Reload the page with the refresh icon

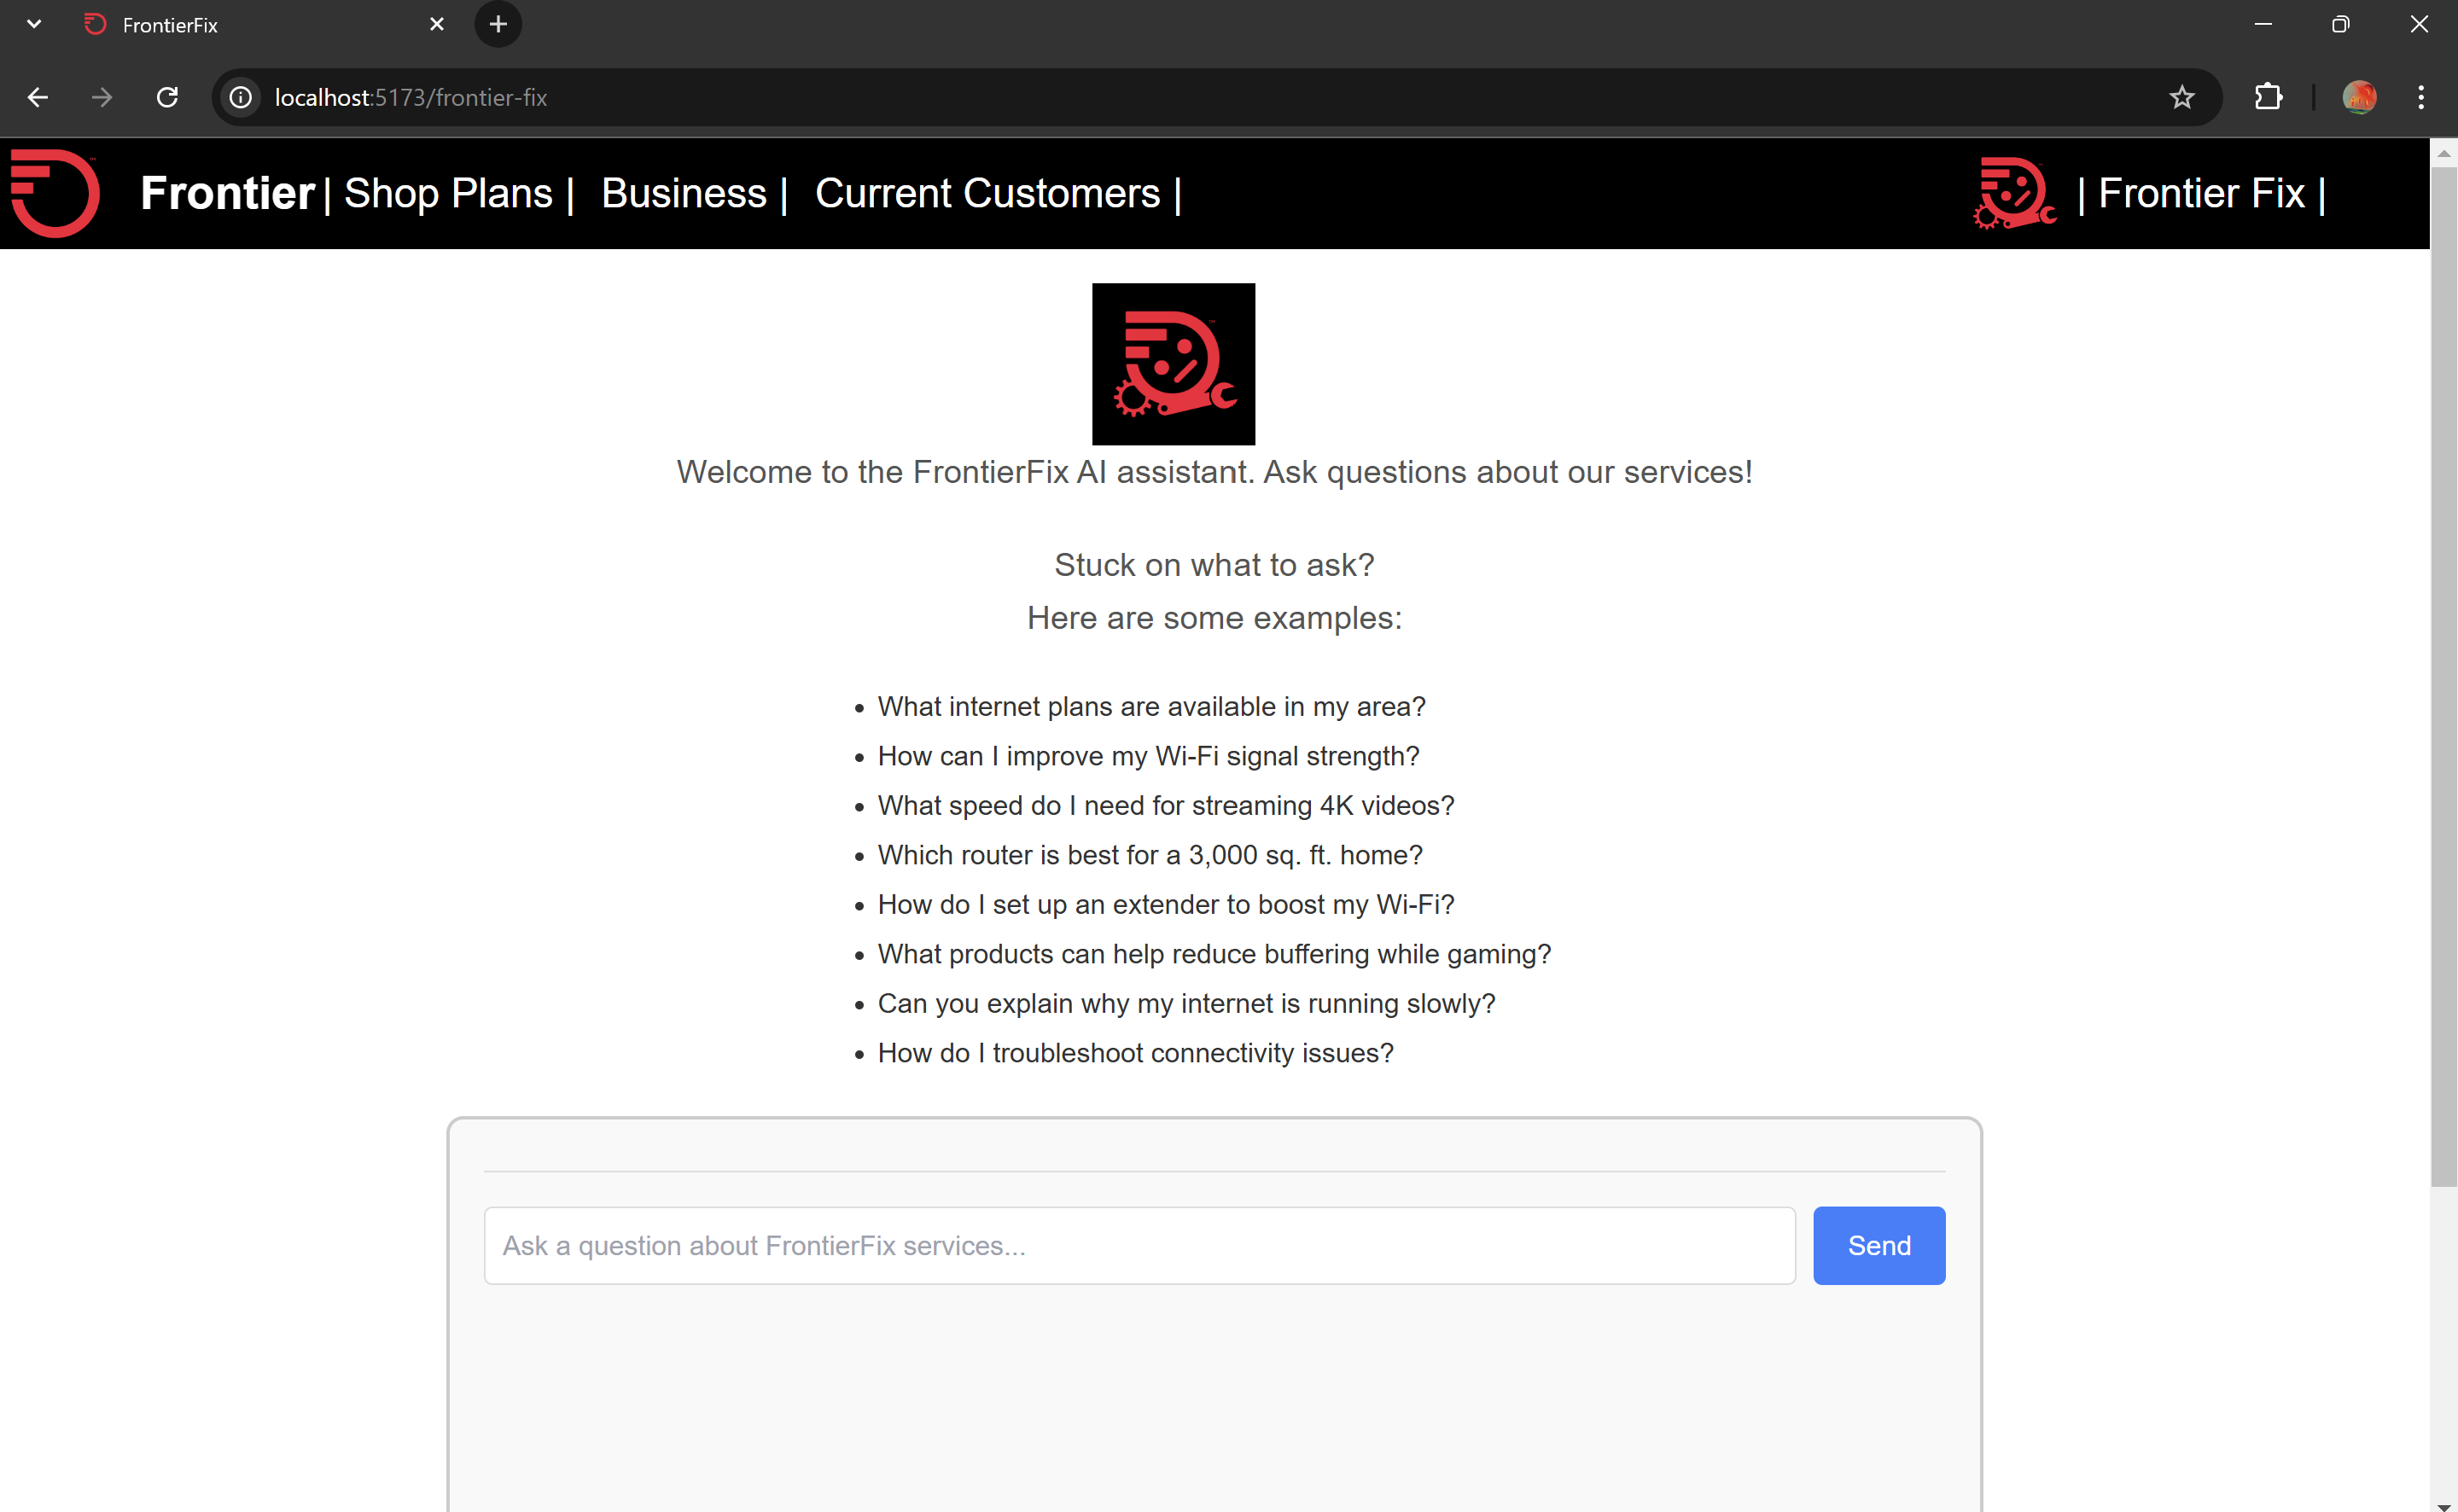pyautogui.click(x=167, y=97)
